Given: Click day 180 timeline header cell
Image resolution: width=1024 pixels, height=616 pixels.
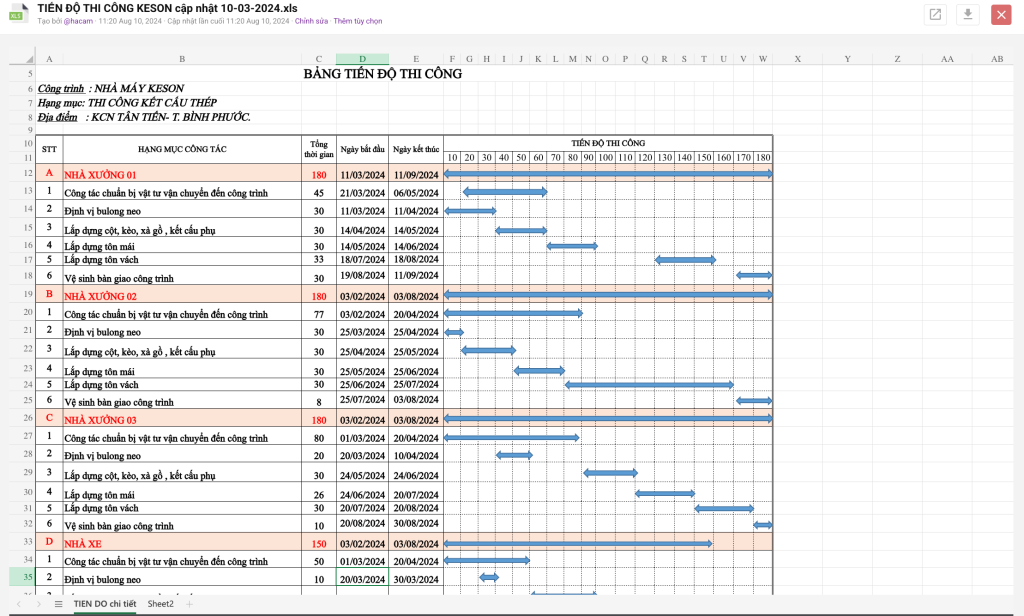Looking at the screenshot, I should click(x=763, y=157).
